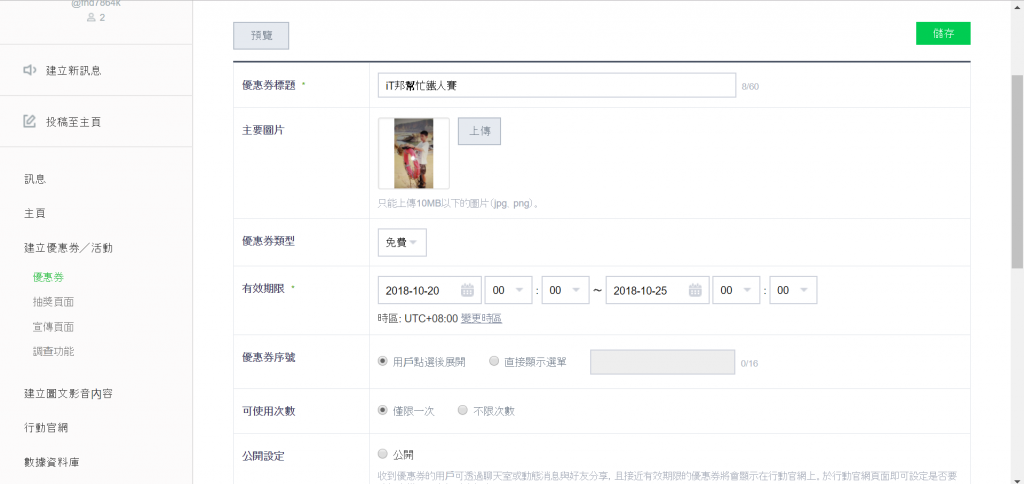This screenshot has height=484, width=1024.
Task: Click the pencil icon beside 投稿至主頁
Action: pyautogui.click(x=29, y=121)
